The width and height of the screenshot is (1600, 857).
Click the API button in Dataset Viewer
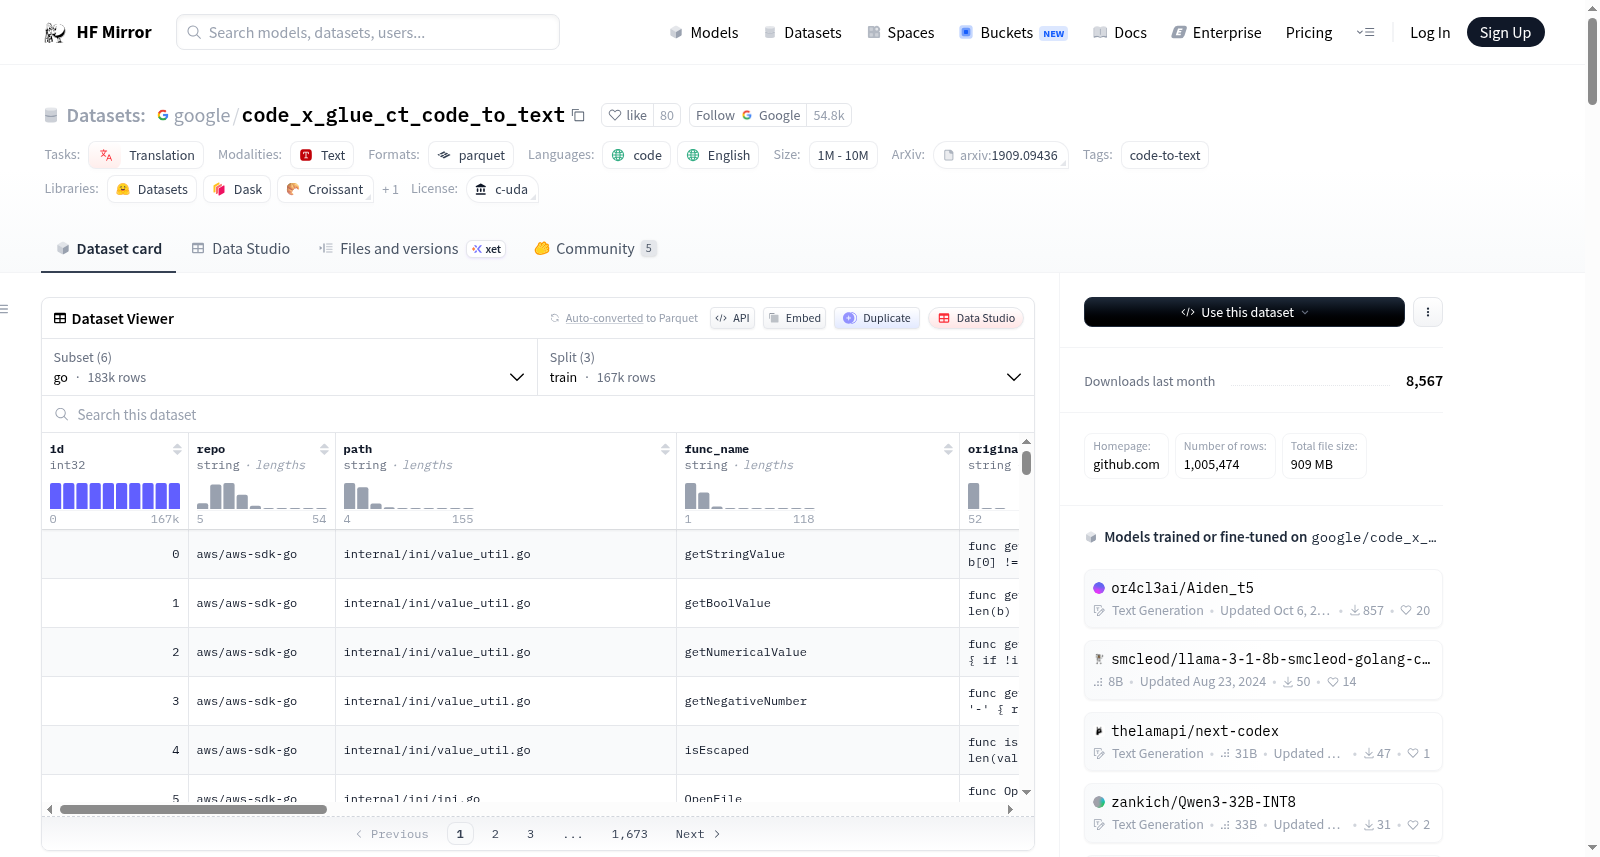733,318
